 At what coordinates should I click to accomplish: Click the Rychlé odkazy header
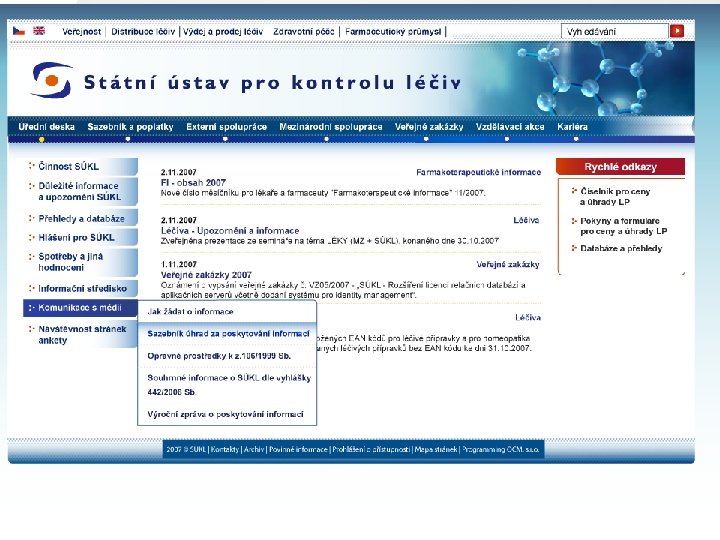coord(620,167)
